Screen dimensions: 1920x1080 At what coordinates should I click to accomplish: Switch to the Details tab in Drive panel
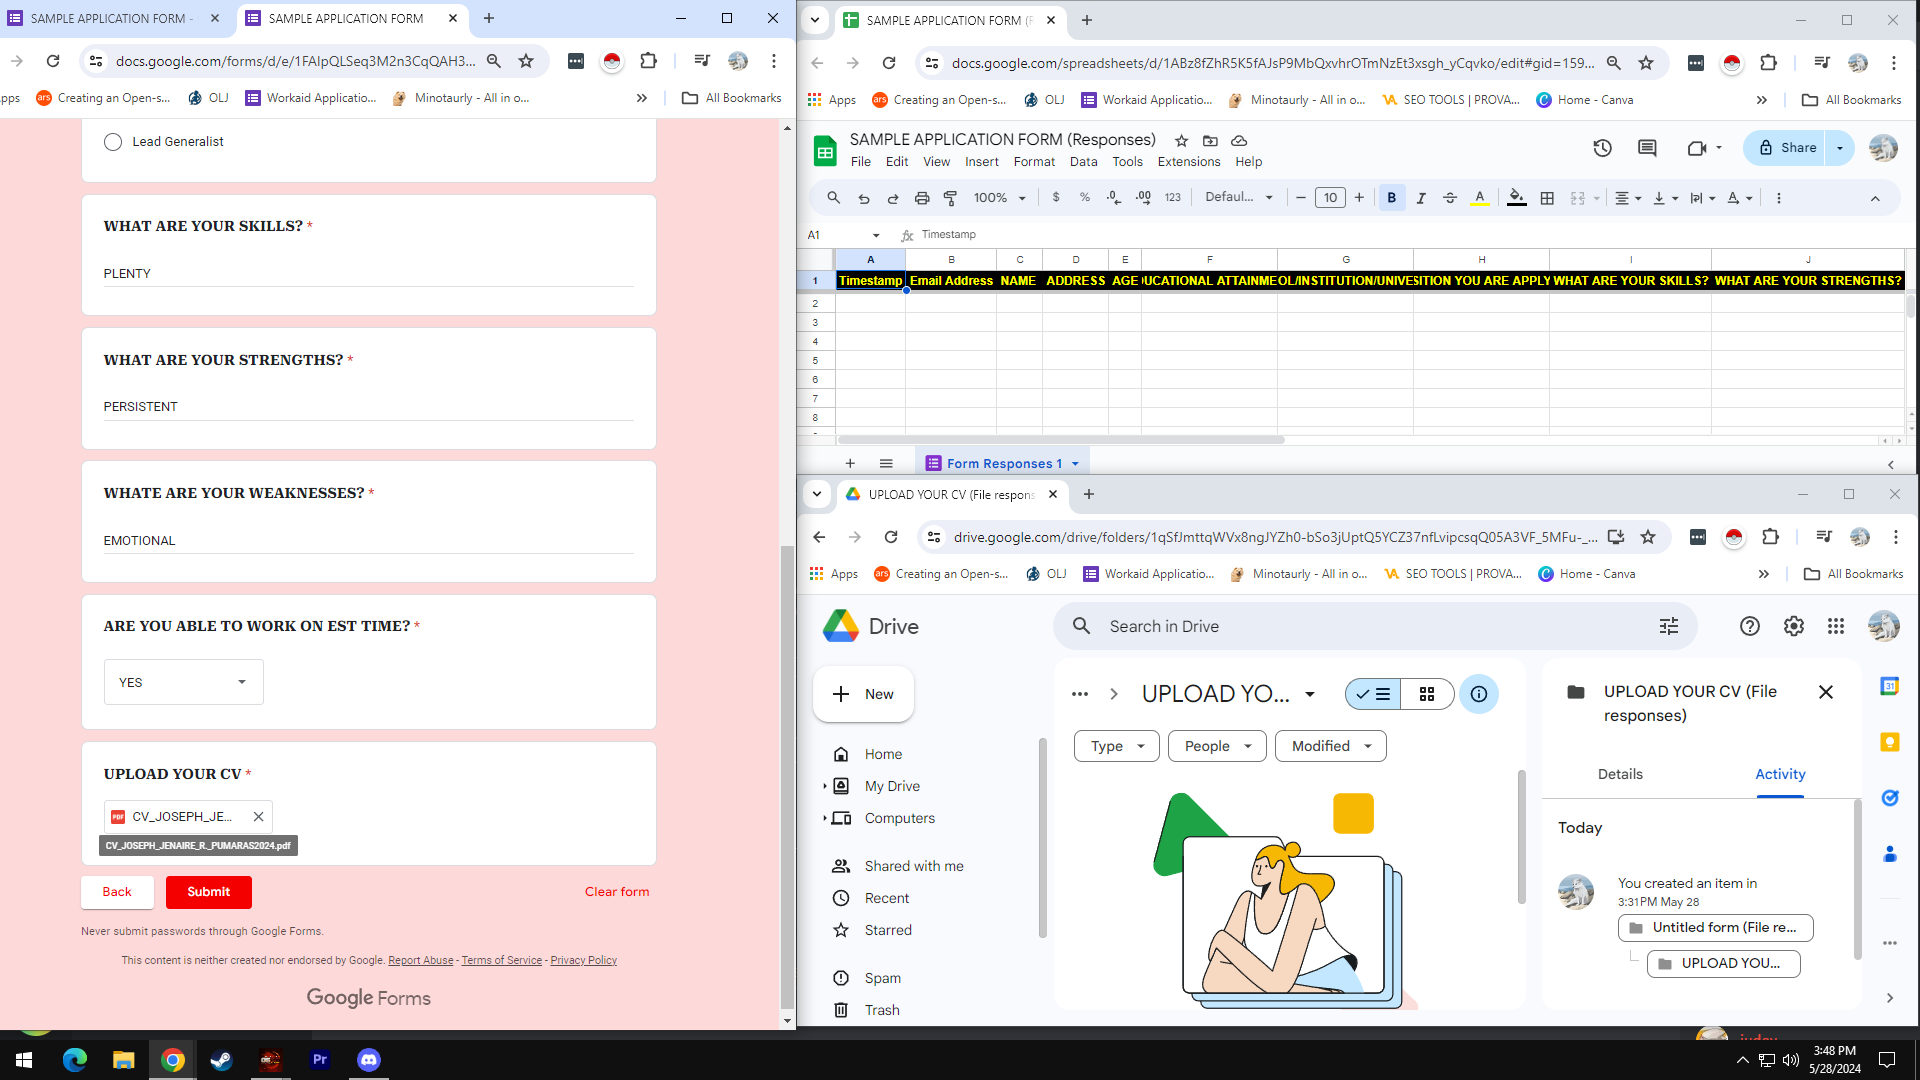[x=1619, y=774]
